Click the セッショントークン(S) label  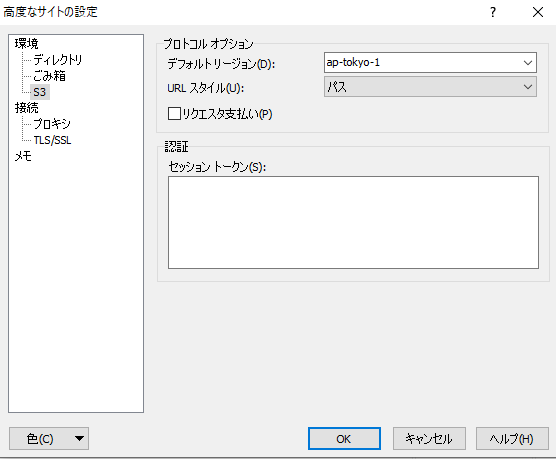pos(217,167)
